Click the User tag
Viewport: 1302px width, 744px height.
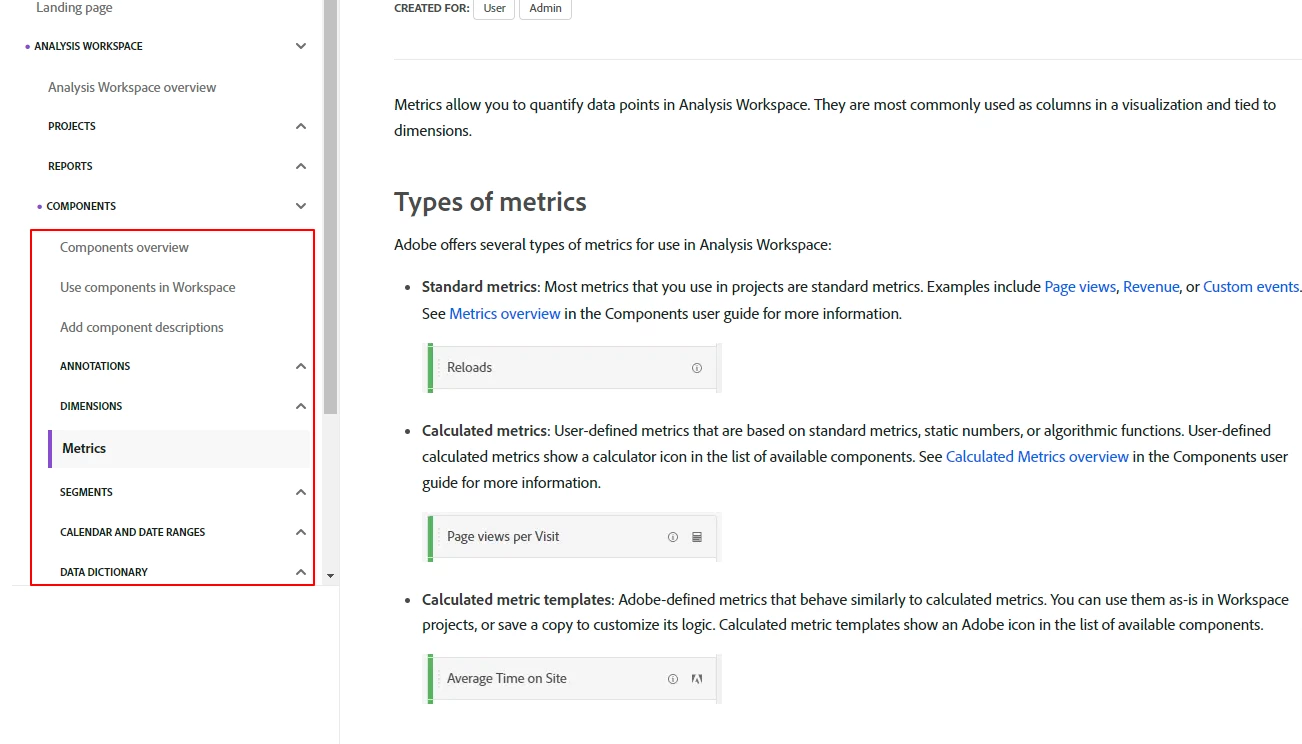click(x=494, y=8)
